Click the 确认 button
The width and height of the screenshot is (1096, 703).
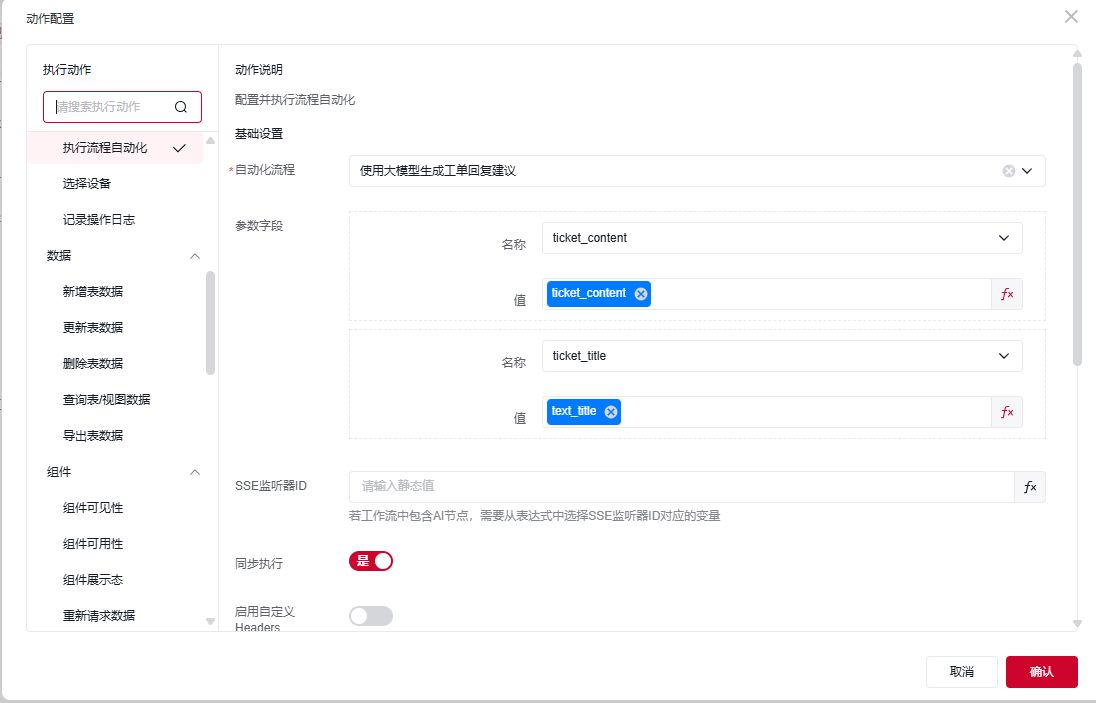tap(1041, 672)
